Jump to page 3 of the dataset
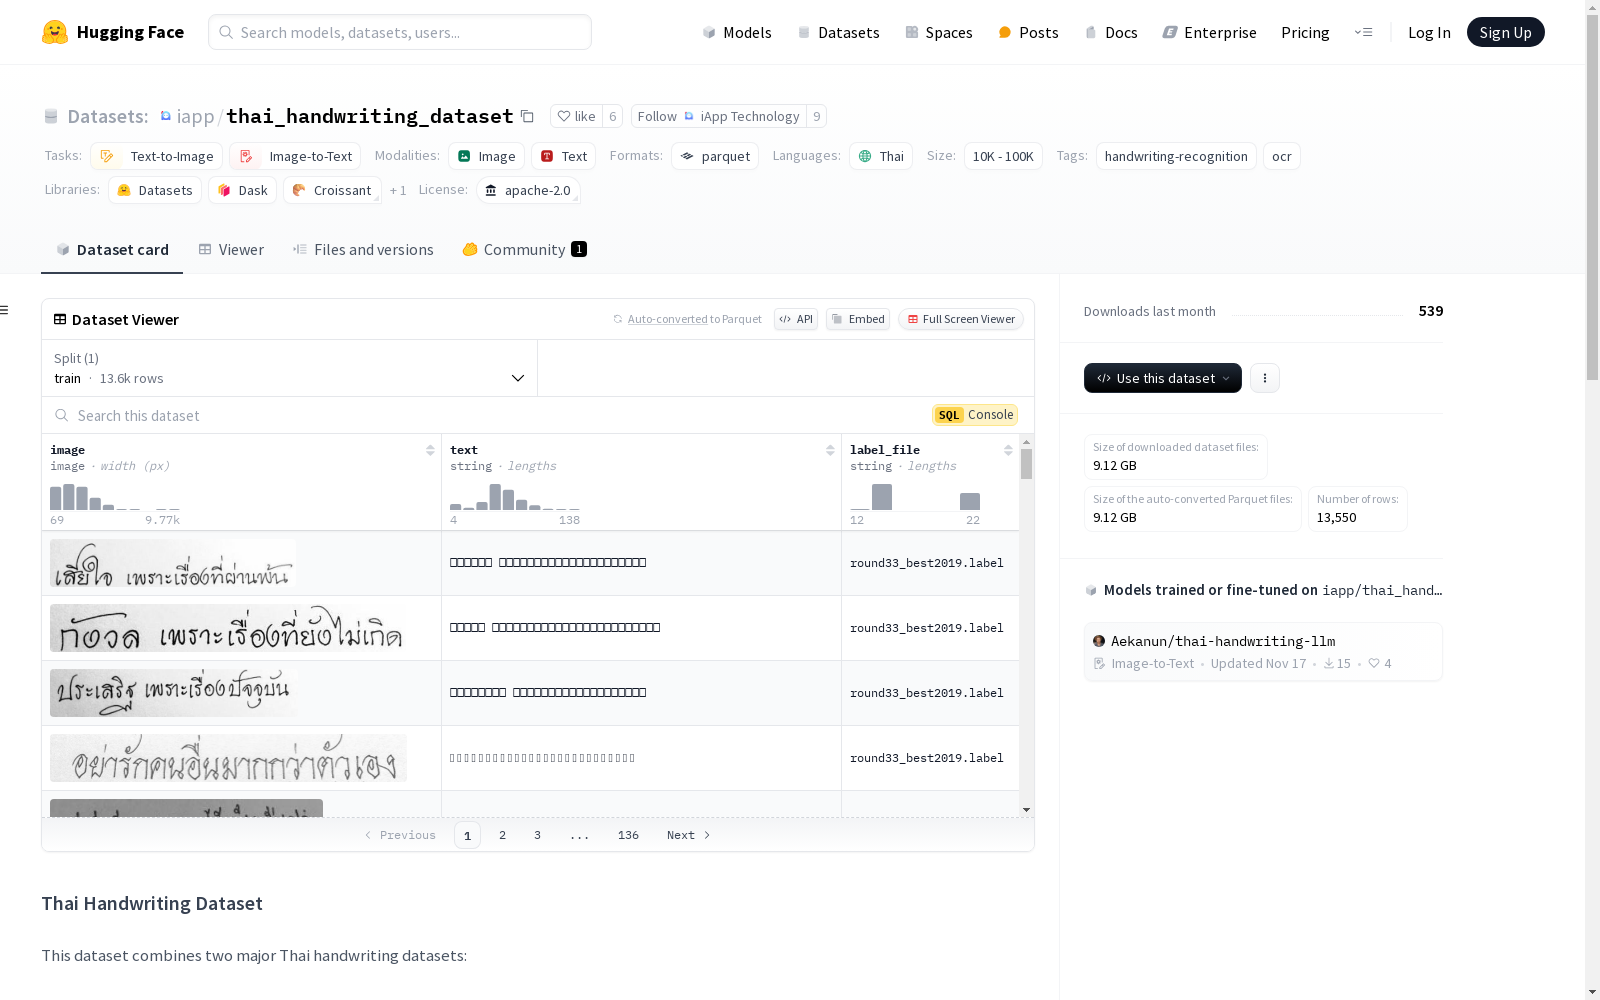This screenshot has height=1000, width=1600. [x=537, y=835]
